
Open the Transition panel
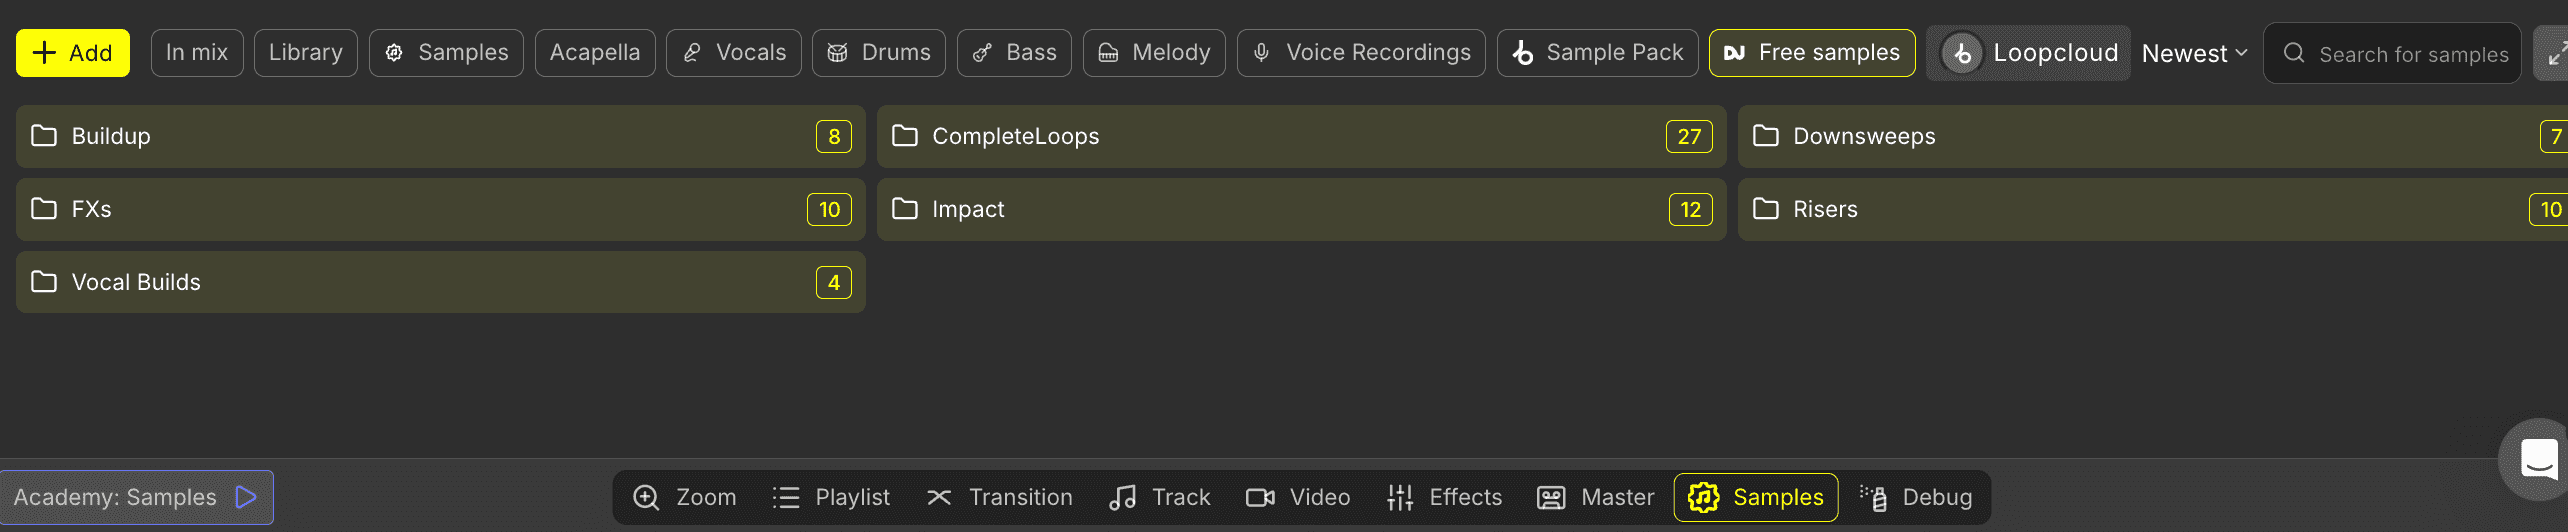click(x=999, y=497)
